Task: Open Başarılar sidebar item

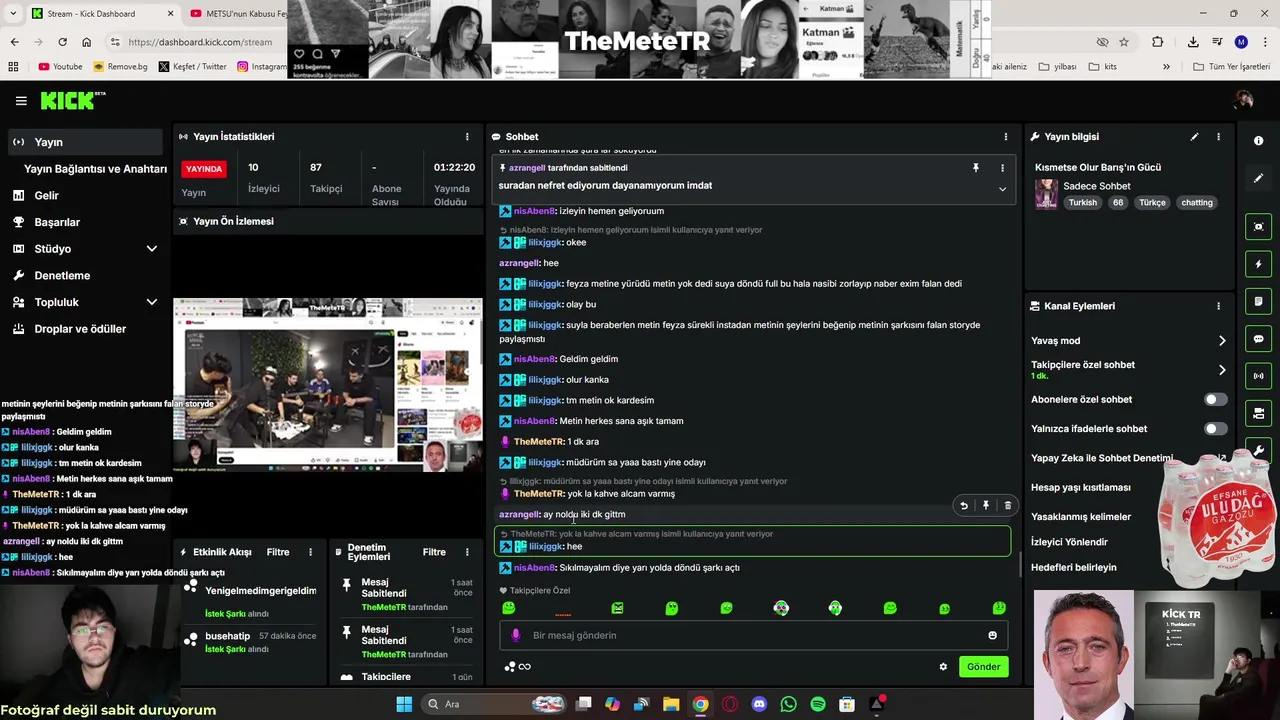Action: point(57,222)
